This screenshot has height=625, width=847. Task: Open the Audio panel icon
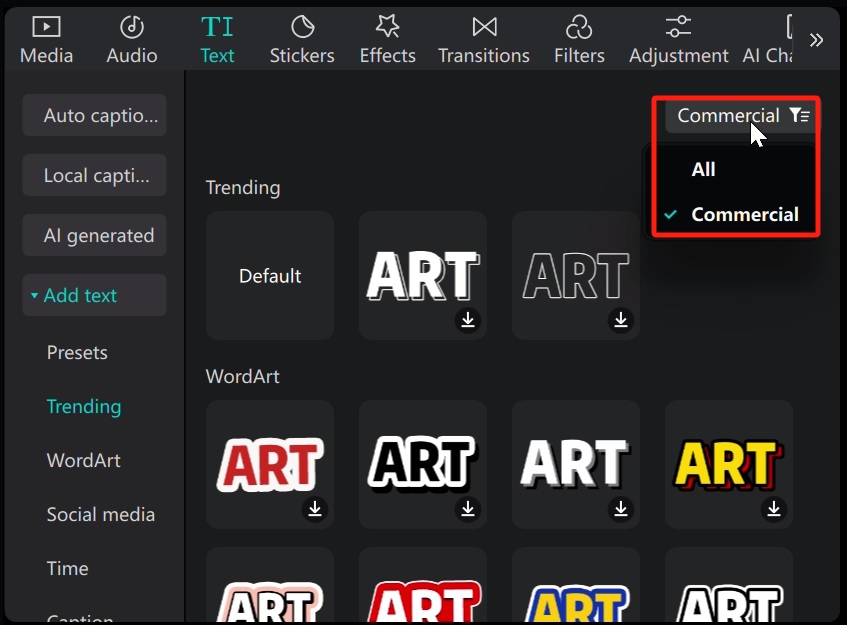[132, 28]
